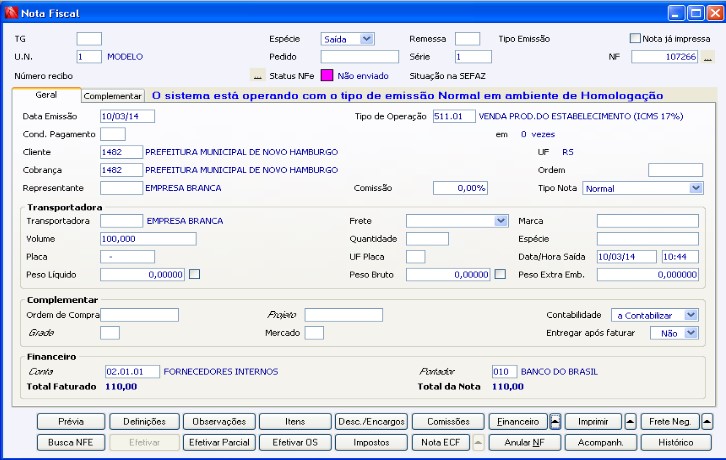Click the Projeto input field

point(344,315)
